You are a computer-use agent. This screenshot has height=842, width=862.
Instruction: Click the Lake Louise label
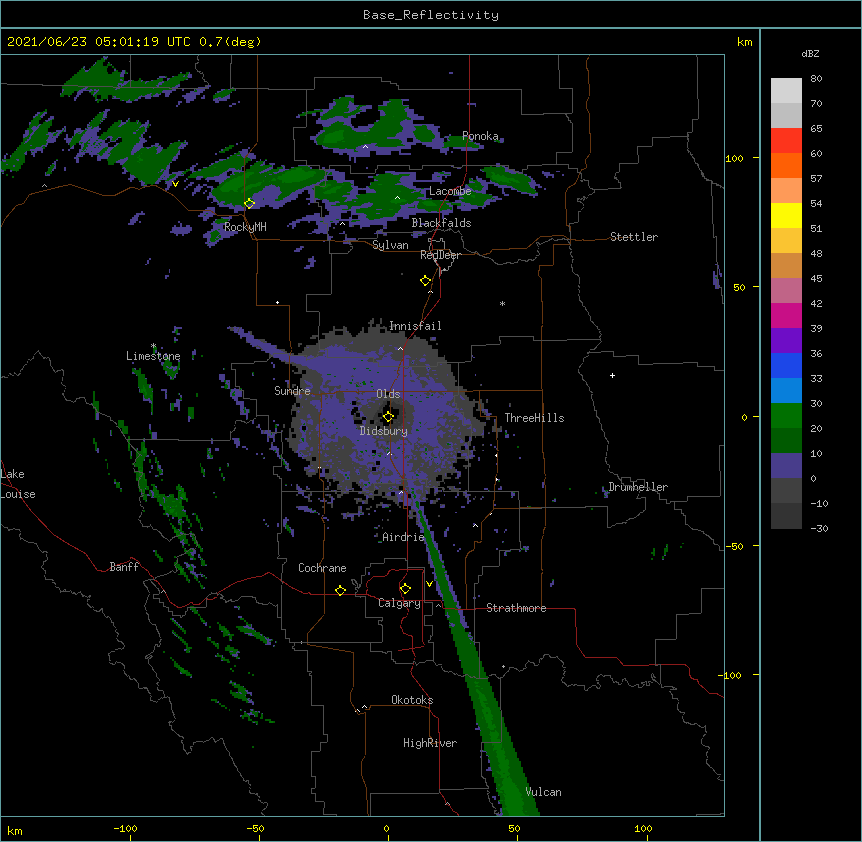(x=18, y=484)
